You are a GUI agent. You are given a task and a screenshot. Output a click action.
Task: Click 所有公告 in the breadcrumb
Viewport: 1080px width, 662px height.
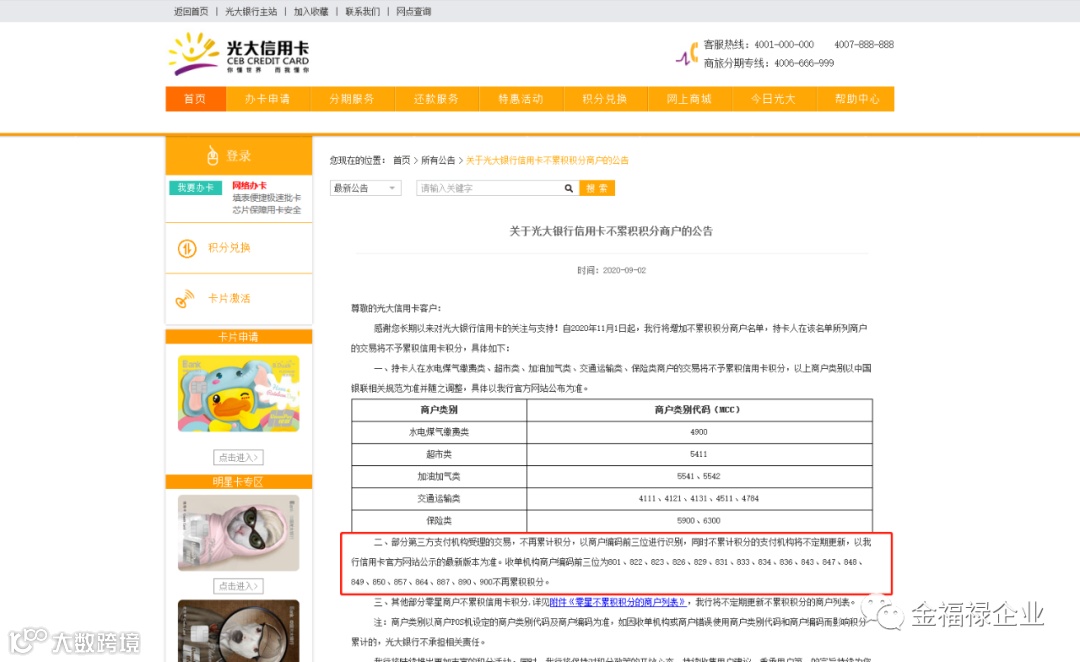(438, 161)
